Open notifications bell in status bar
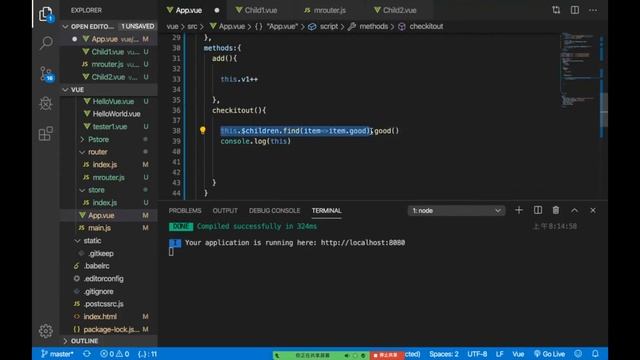Image resolution: width=640 pixels, height=360 pixels. 595,354
